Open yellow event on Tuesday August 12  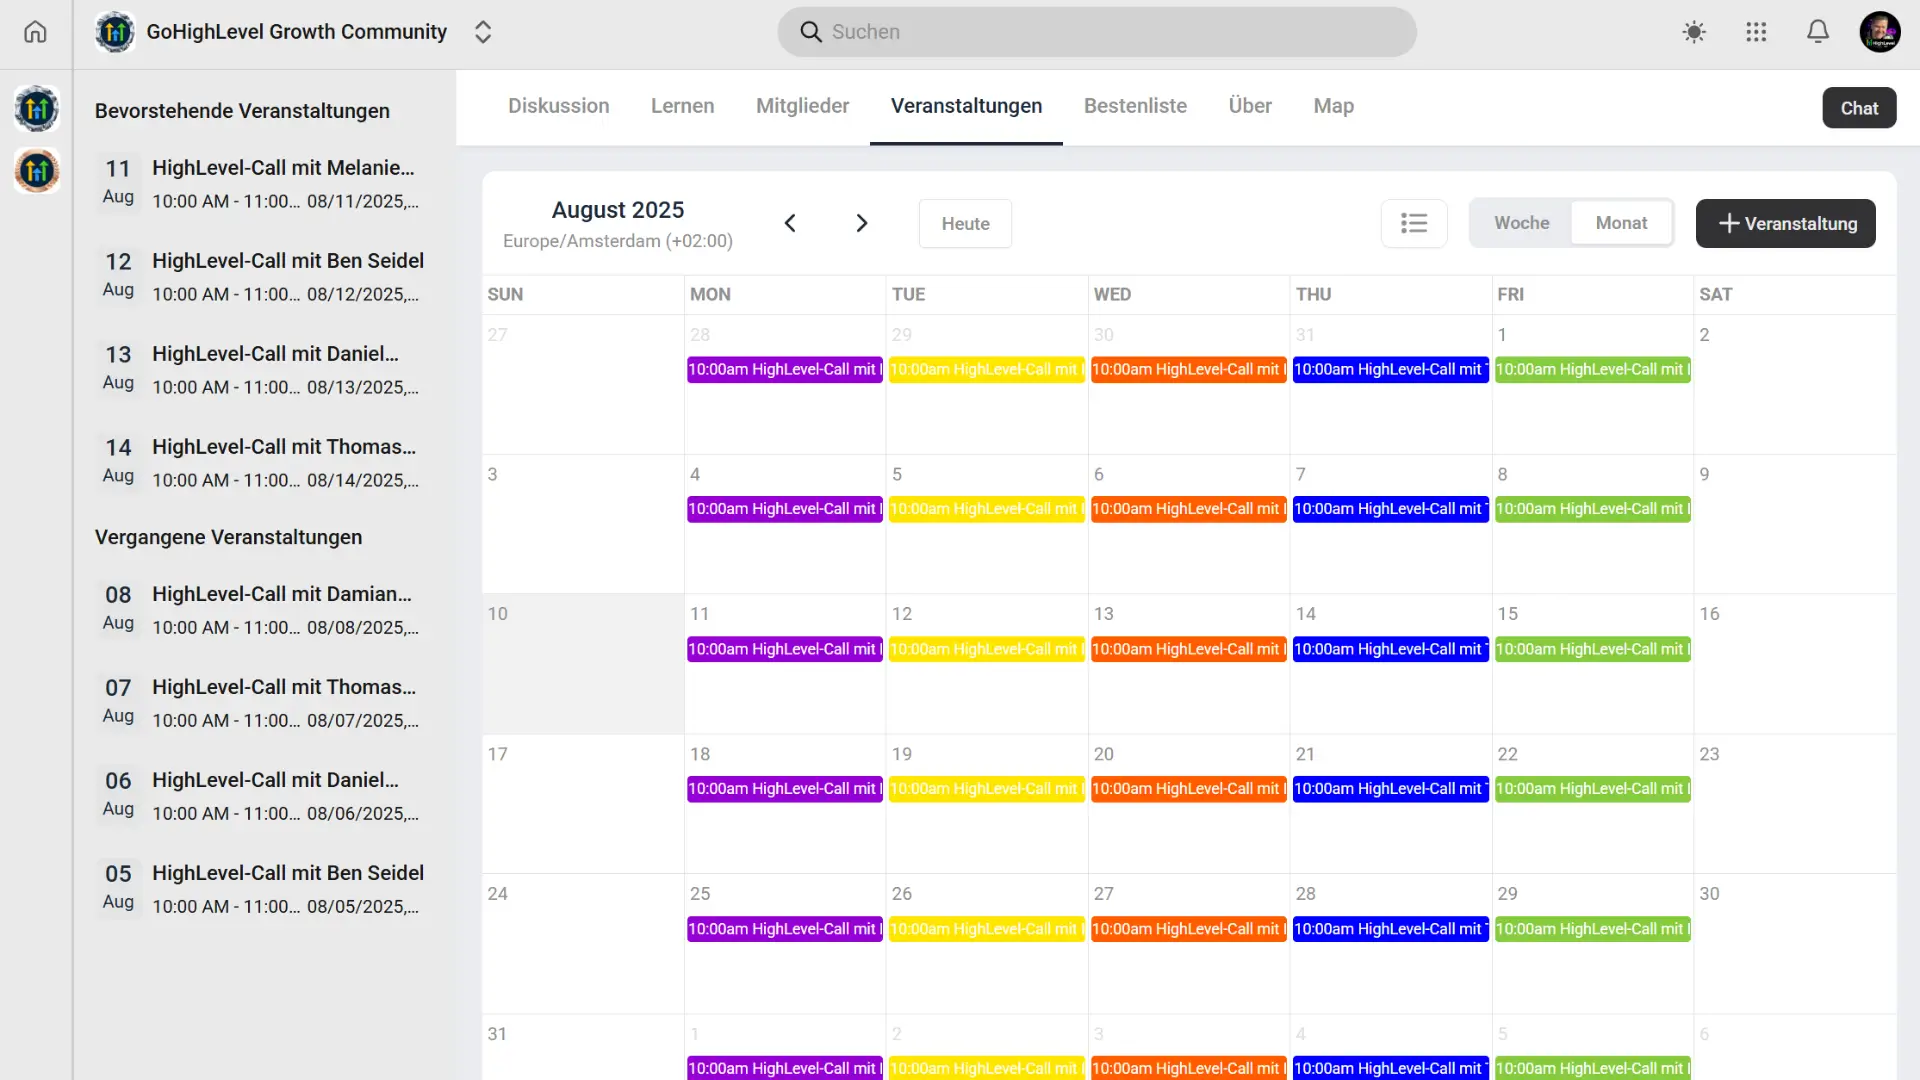pyautogui.click(x=987, y=649)
